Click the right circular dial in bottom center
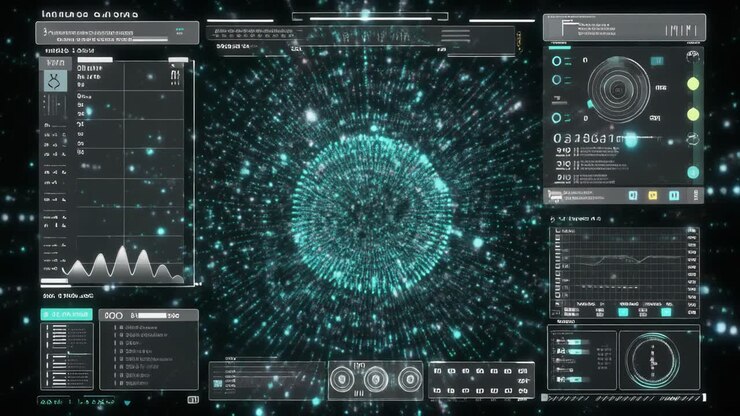This screenshot has width=740, height=416. tap(409, 379)
